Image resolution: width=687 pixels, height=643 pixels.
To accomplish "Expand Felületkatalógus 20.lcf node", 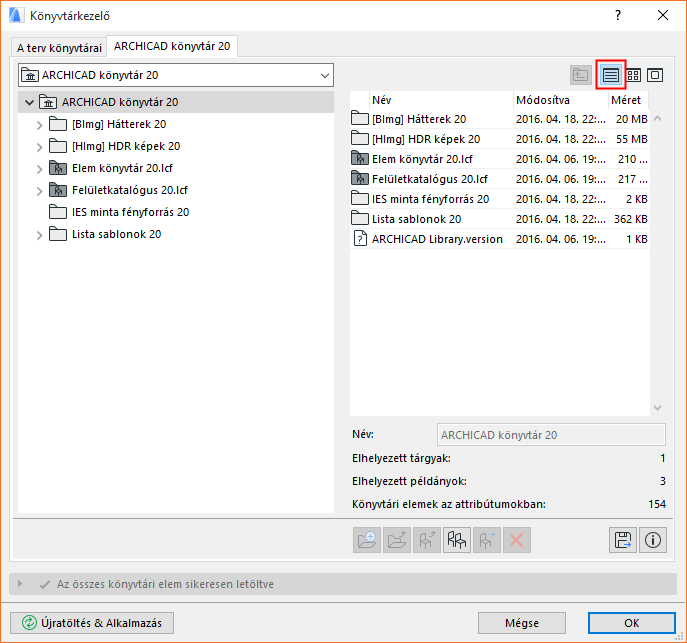I will (39, 191).
